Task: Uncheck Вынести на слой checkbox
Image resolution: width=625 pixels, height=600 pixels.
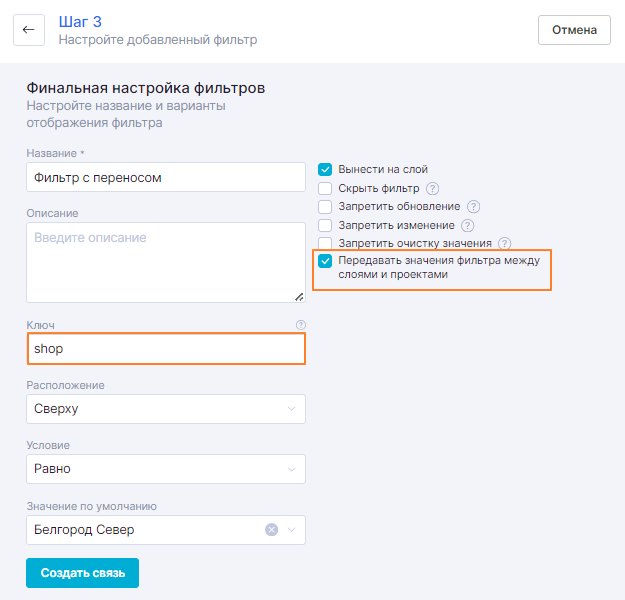Action: 325,170
